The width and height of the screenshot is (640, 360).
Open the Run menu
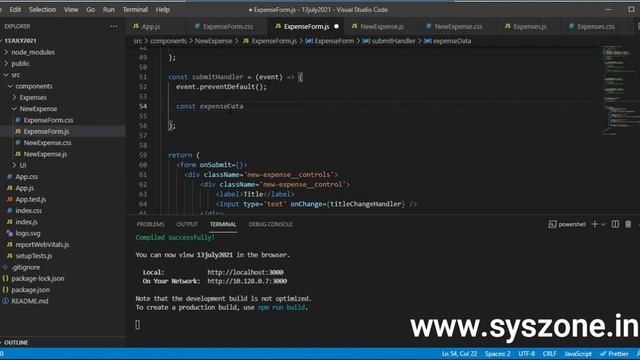pos(109,9)
